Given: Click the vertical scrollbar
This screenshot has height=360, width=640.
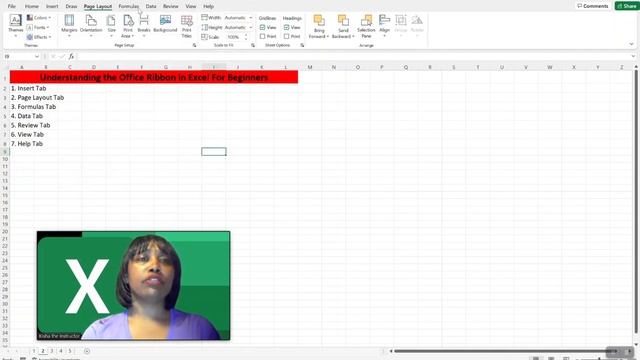Looking at the screenshot, I should pyautogui.click(x=636, y=202).
